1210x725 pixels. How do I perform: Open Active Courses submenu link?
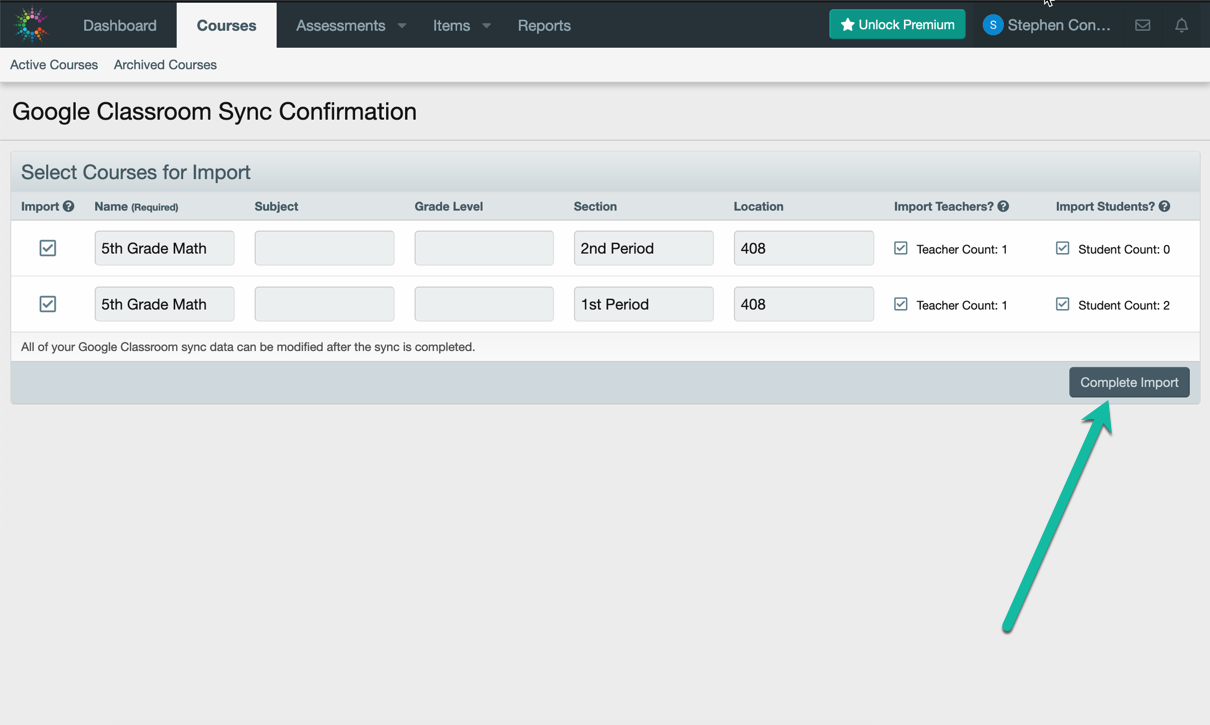[54, 65]
